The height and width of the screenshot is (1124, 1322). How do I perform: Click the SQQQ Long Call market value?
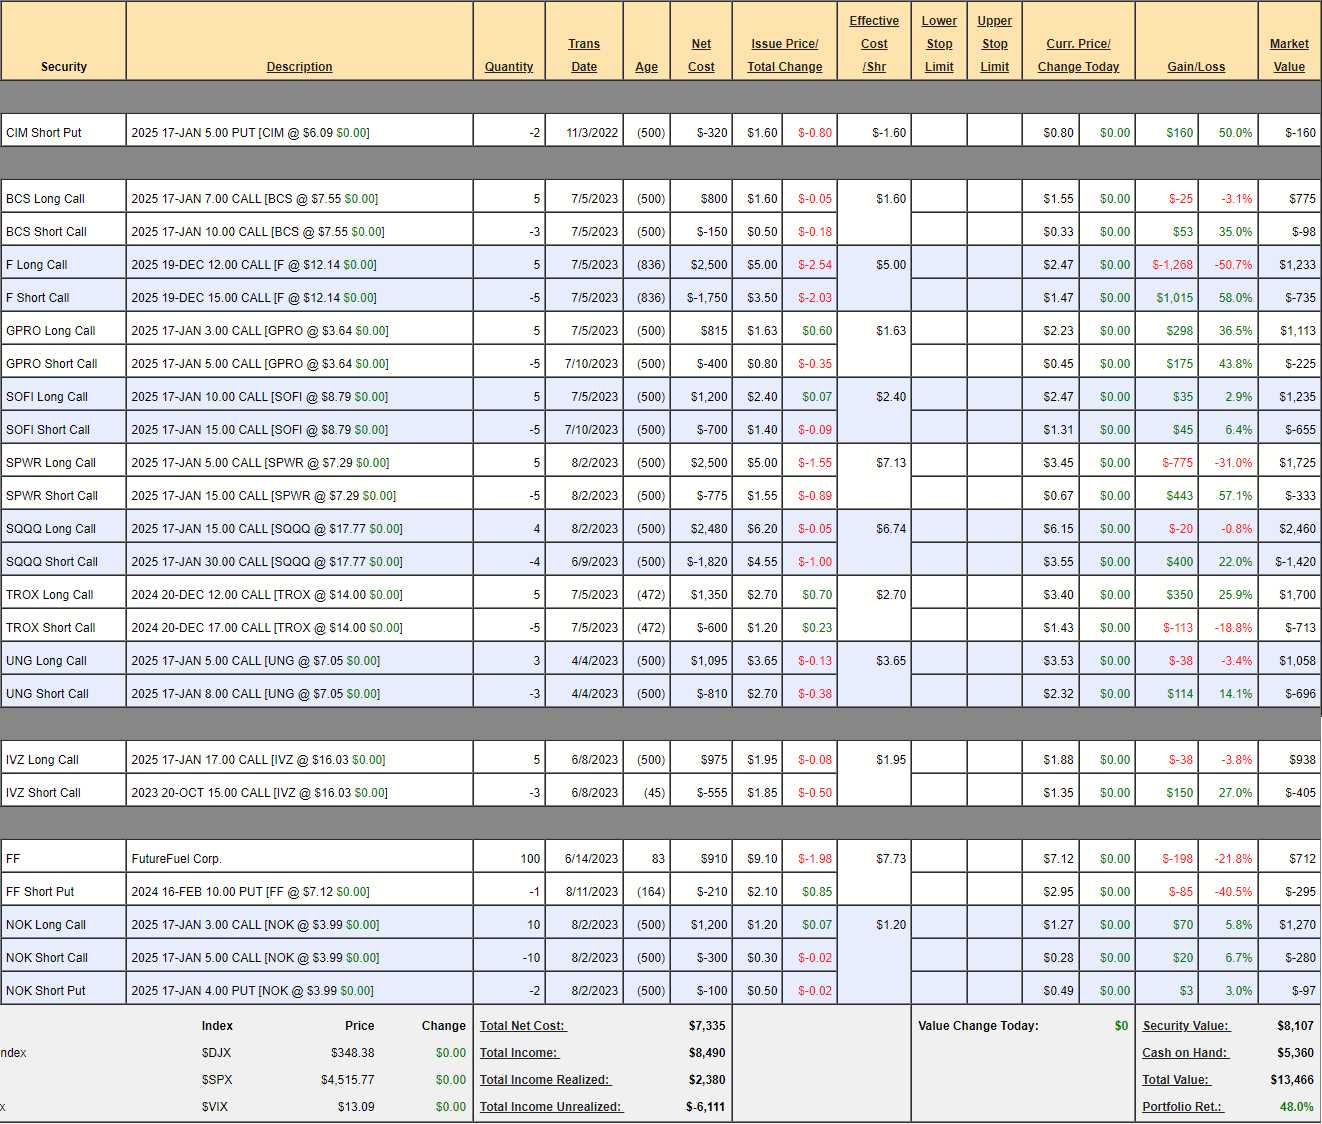1295,529
